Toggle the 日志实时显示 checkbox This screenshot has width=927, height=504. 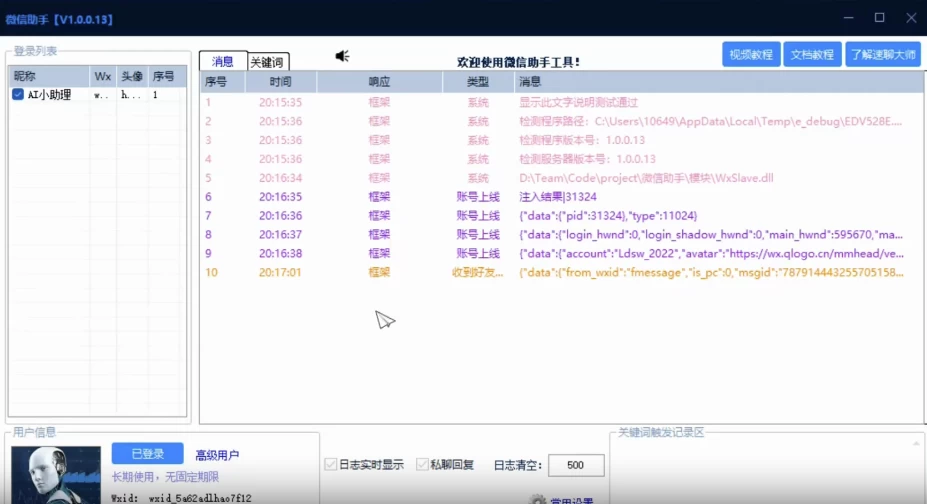pyautogui.click(x=331, y=465)
